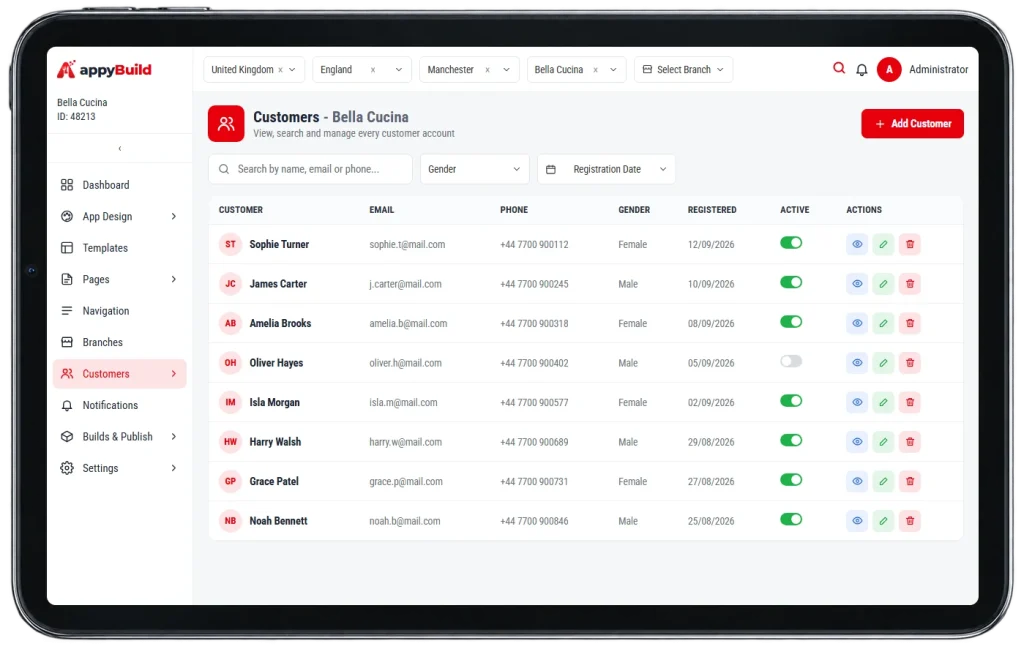1024x649 pixels.
Task: Delete James Carter with trash icon
Action: click(x=910, y=284)
